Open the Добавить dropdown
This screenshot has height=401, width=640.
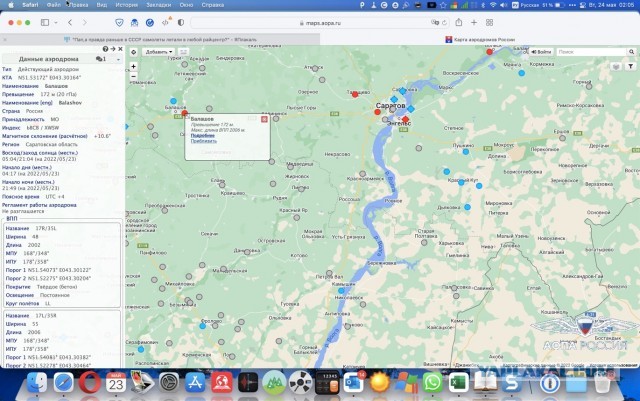[158, 52]
